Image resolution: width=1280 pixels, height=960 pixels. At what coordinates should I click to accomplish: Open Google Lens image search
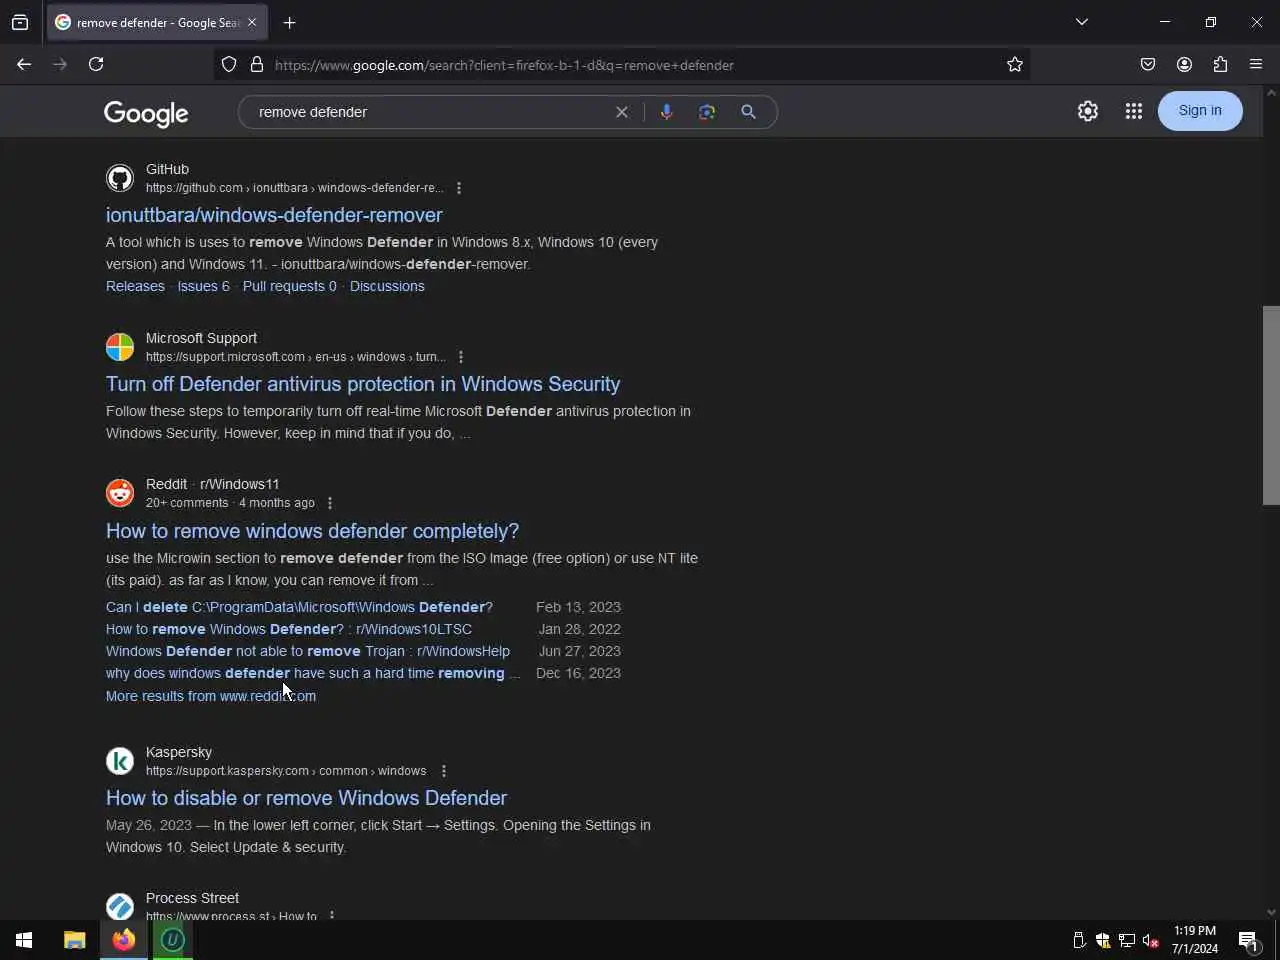707,112
